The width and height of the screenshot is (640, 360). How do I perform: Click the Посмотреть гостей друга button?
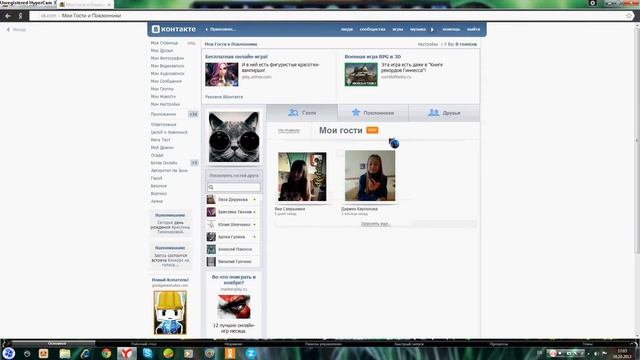(234, 175)
